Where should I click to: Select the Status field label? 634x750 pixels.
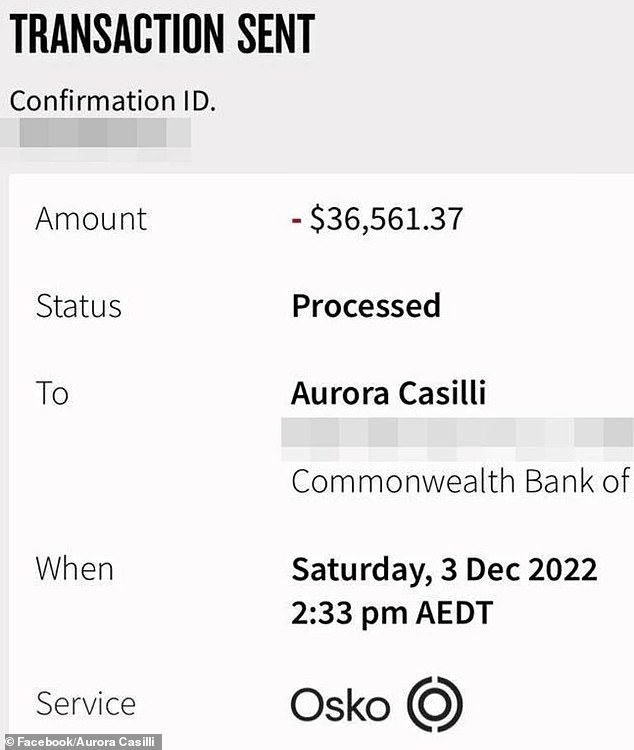[x=79, y=306]
